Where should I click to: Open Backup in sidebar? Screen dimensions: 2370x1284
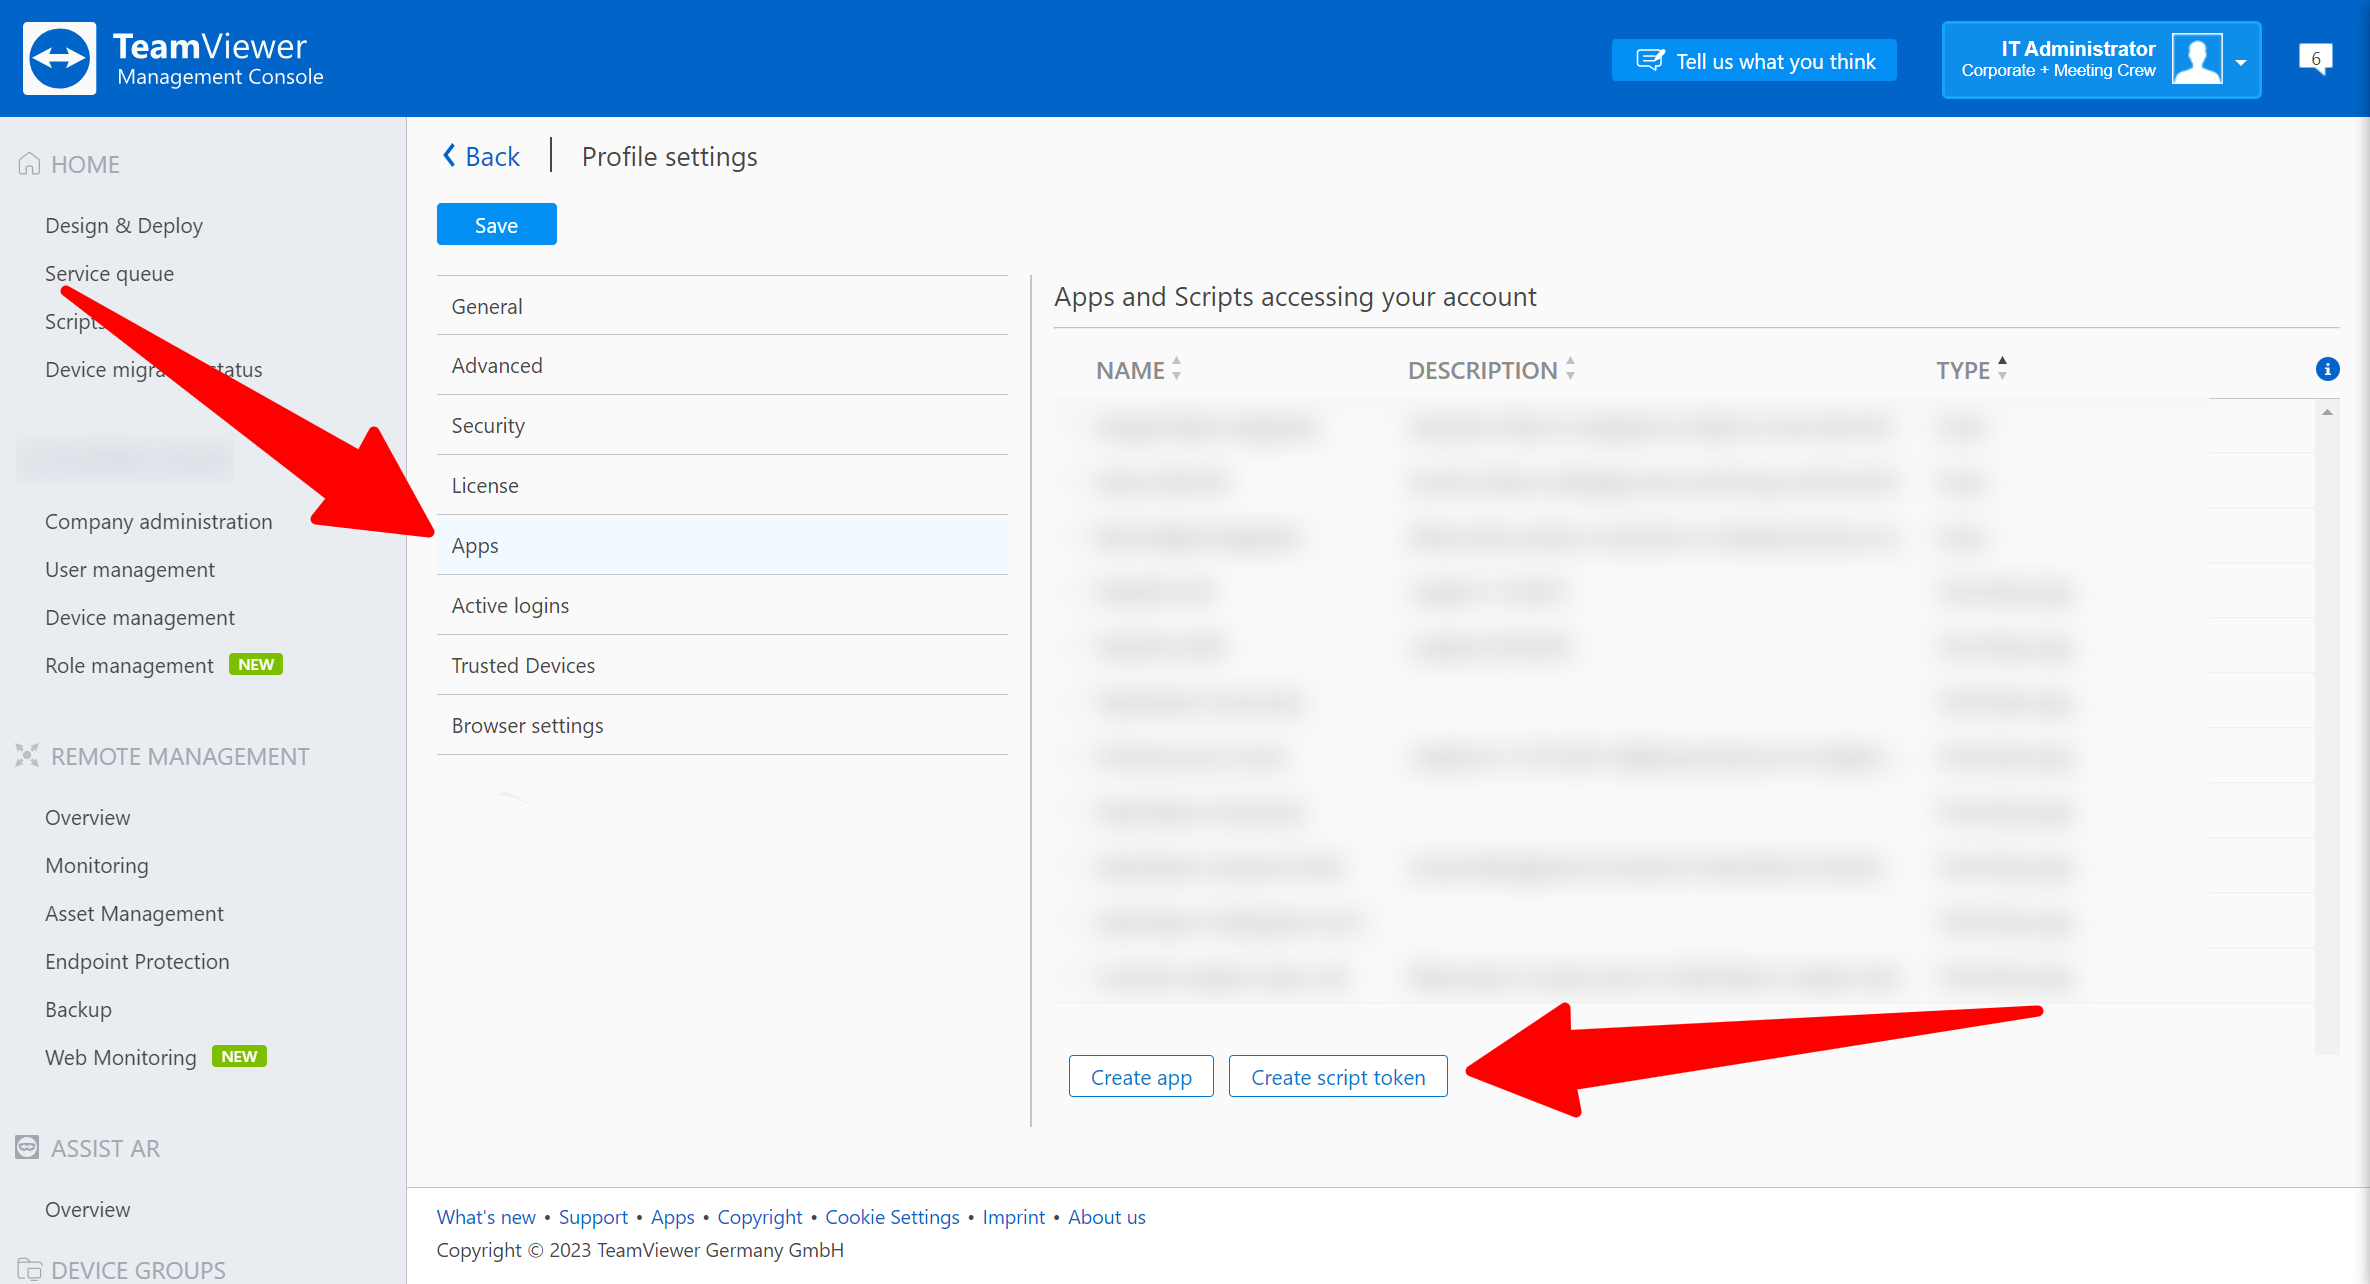pyautogui.click(x=78, y=1009)
